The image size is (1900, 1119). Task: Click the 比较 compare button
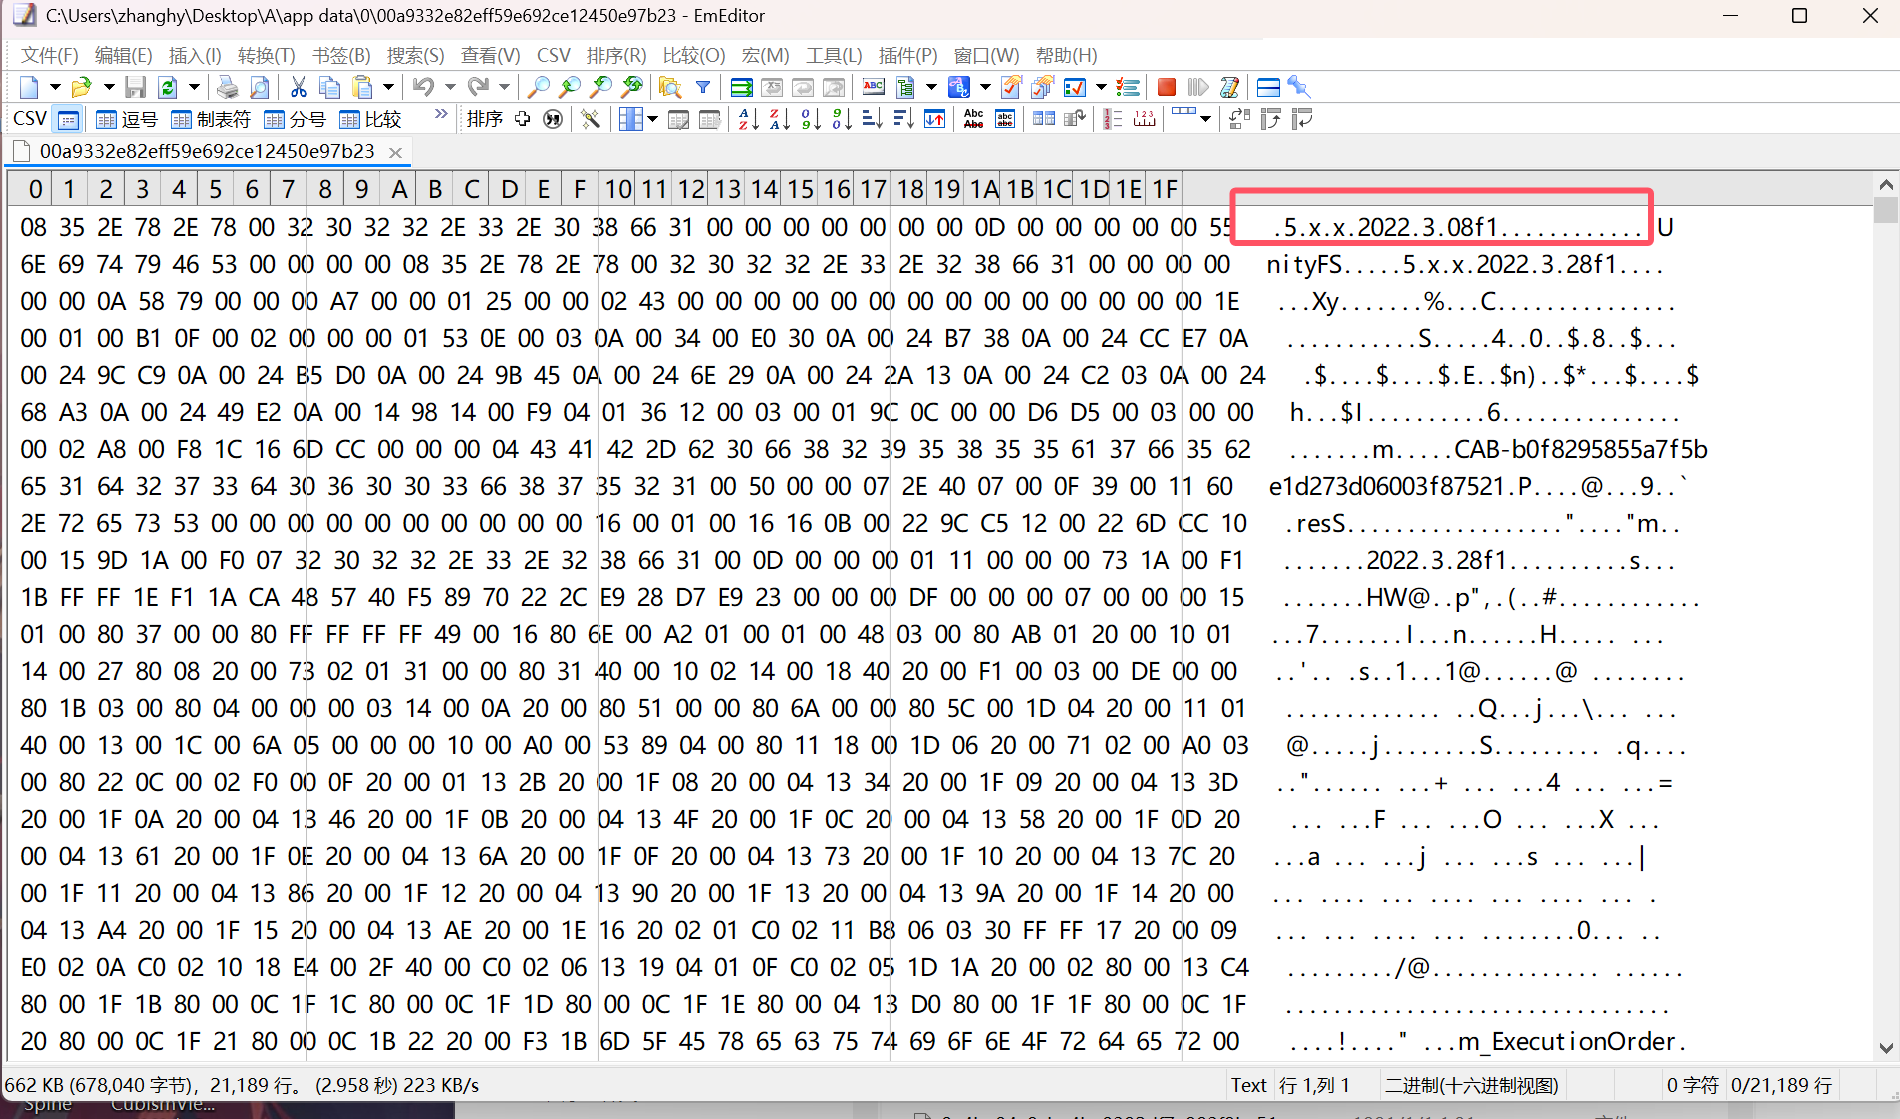[x=370, y=120]
